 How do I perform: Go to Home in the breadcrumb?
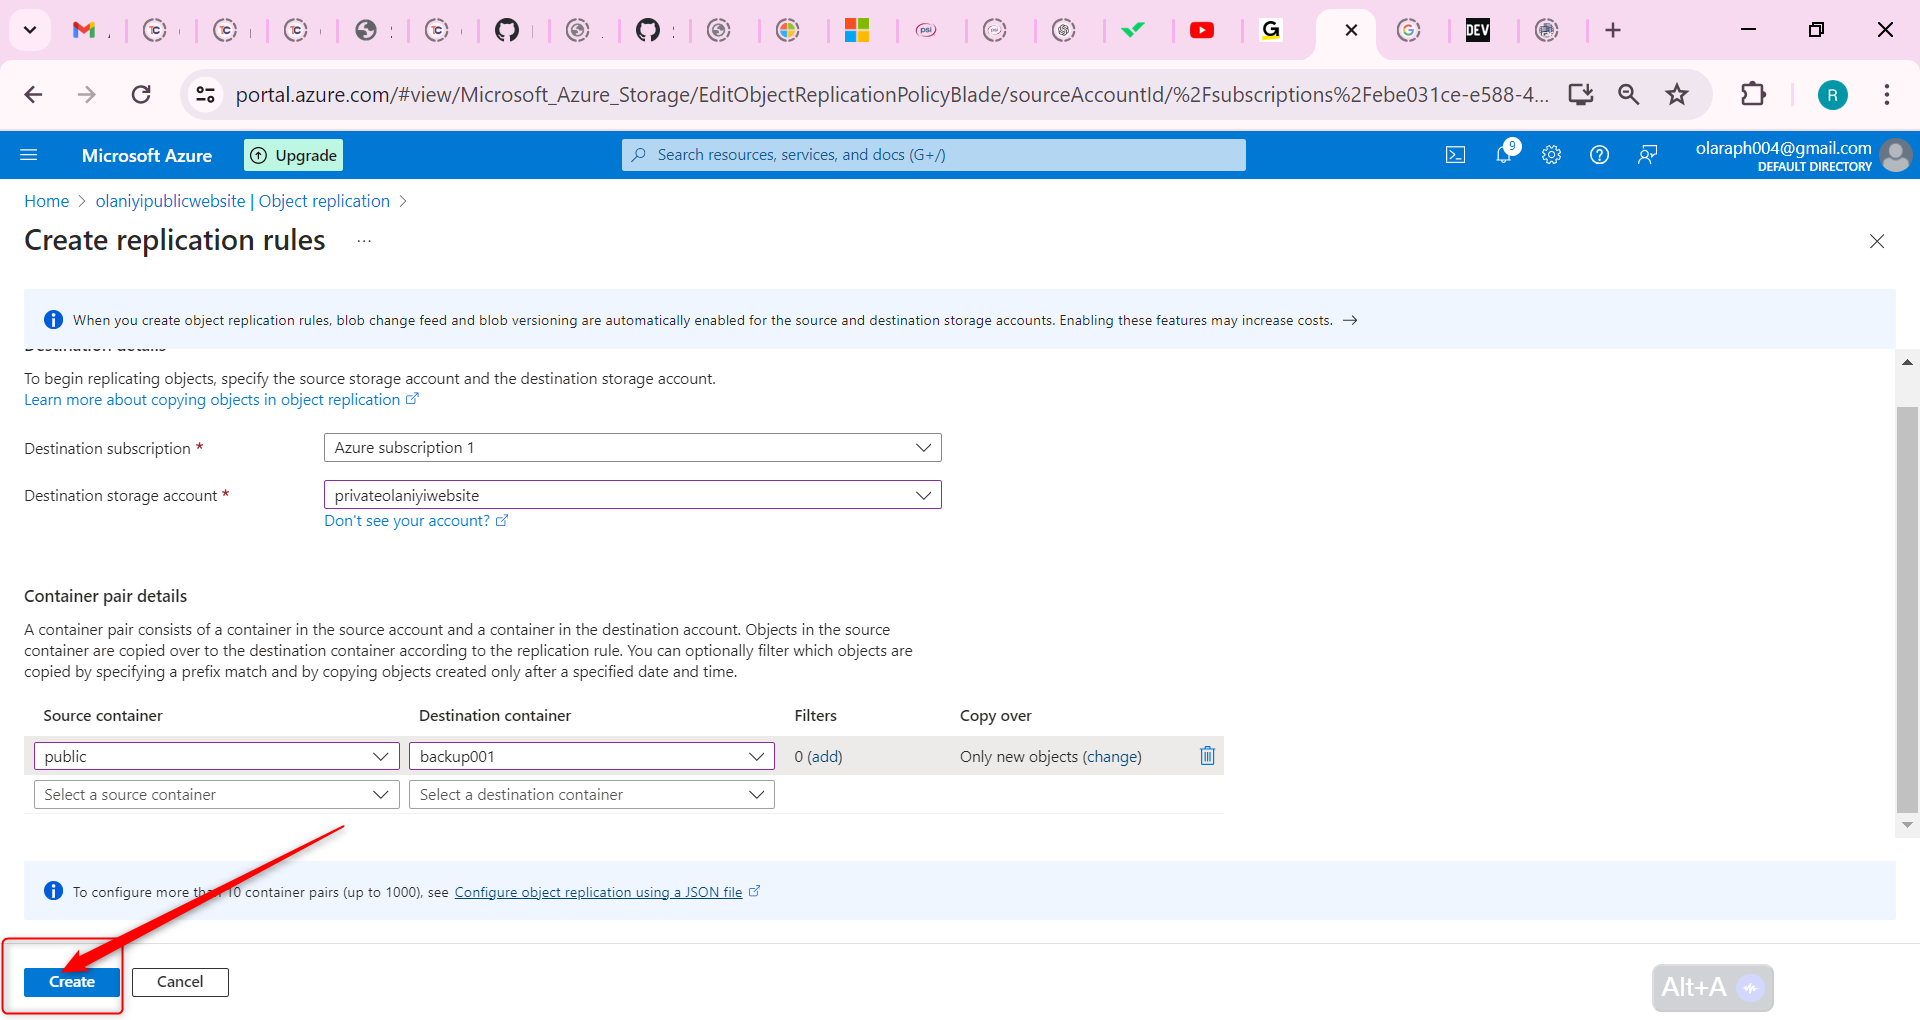47,201
